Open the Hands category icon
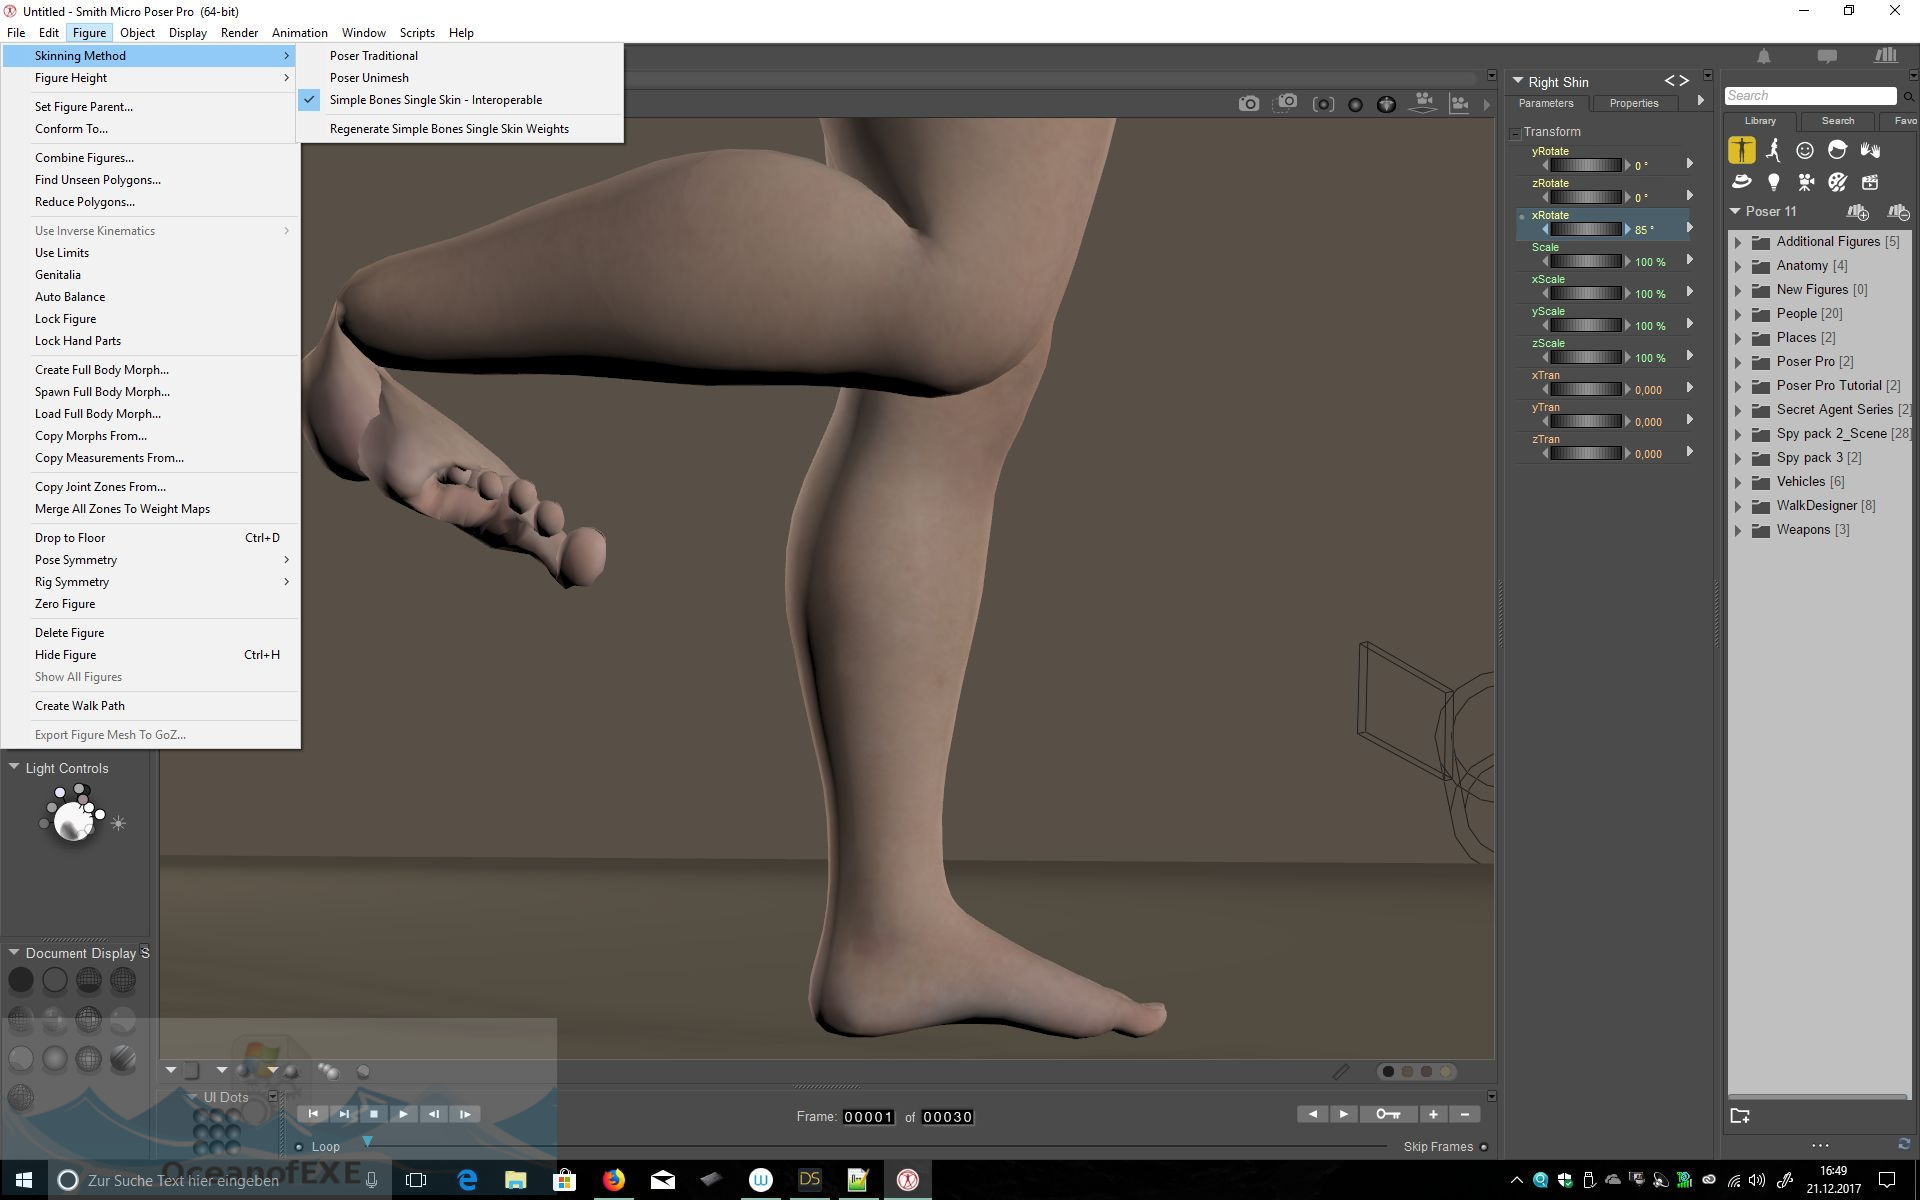Image resolution: width=1920 pixels, height=1200 pixels. (1870, 150)
